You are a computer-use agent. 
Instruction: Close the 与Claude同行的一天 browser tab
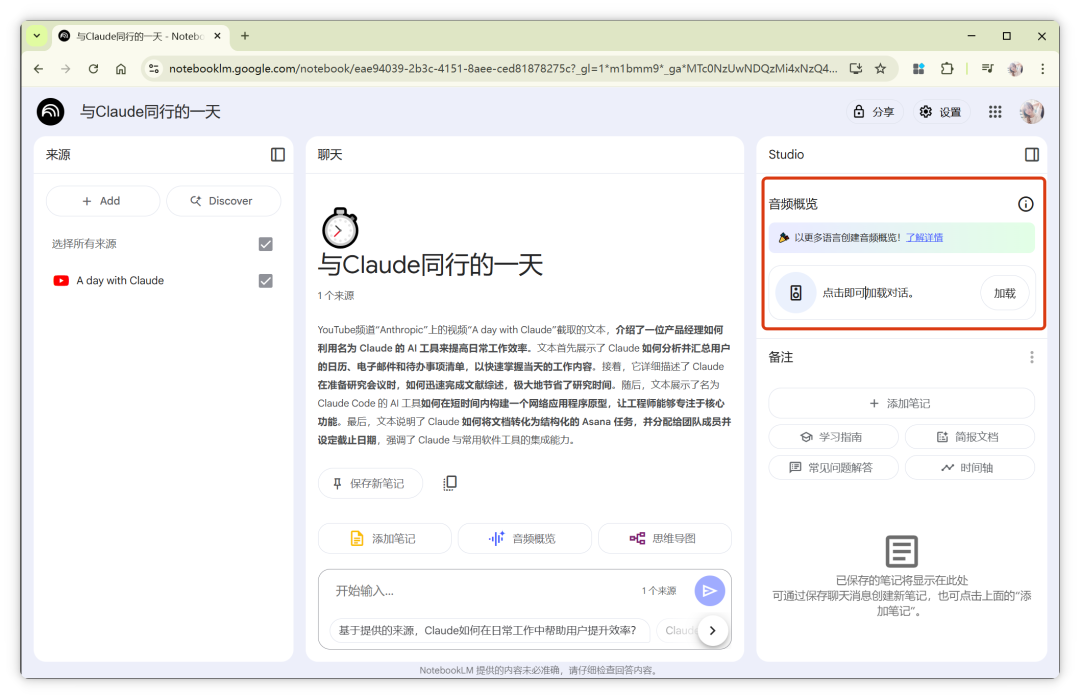[217, 36]
